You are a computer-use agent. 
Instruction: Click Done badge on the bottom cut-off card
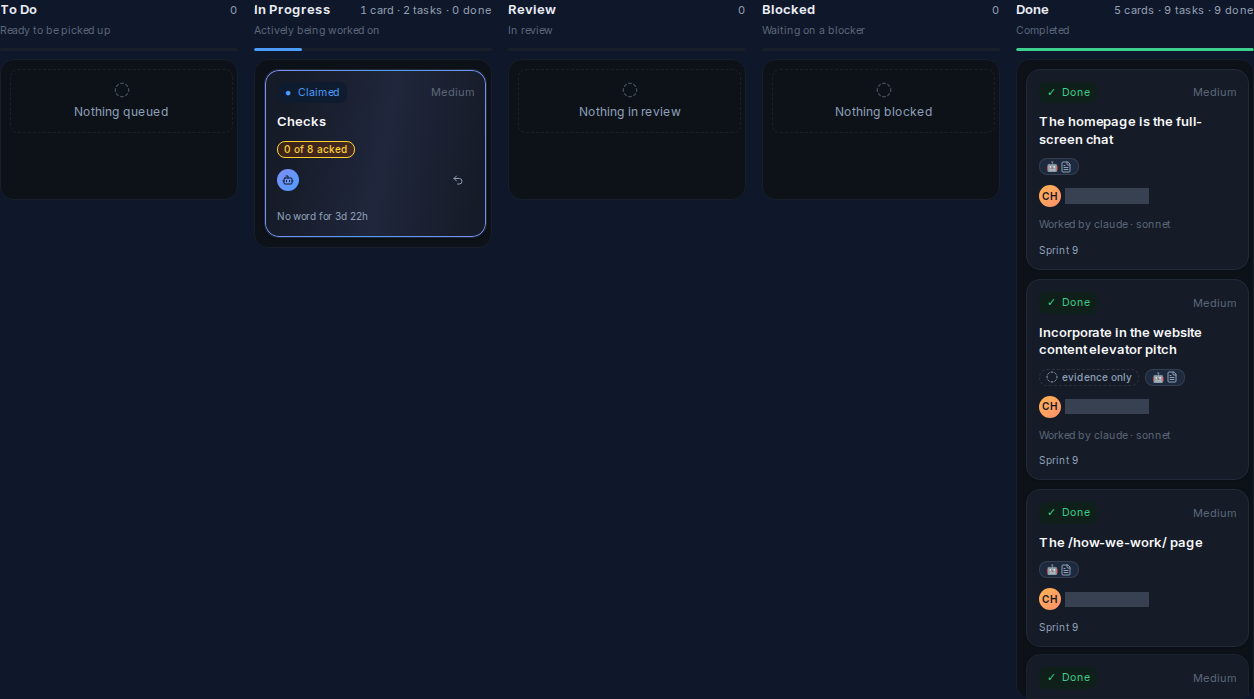pyautogui.click(x=1068, y=677)
